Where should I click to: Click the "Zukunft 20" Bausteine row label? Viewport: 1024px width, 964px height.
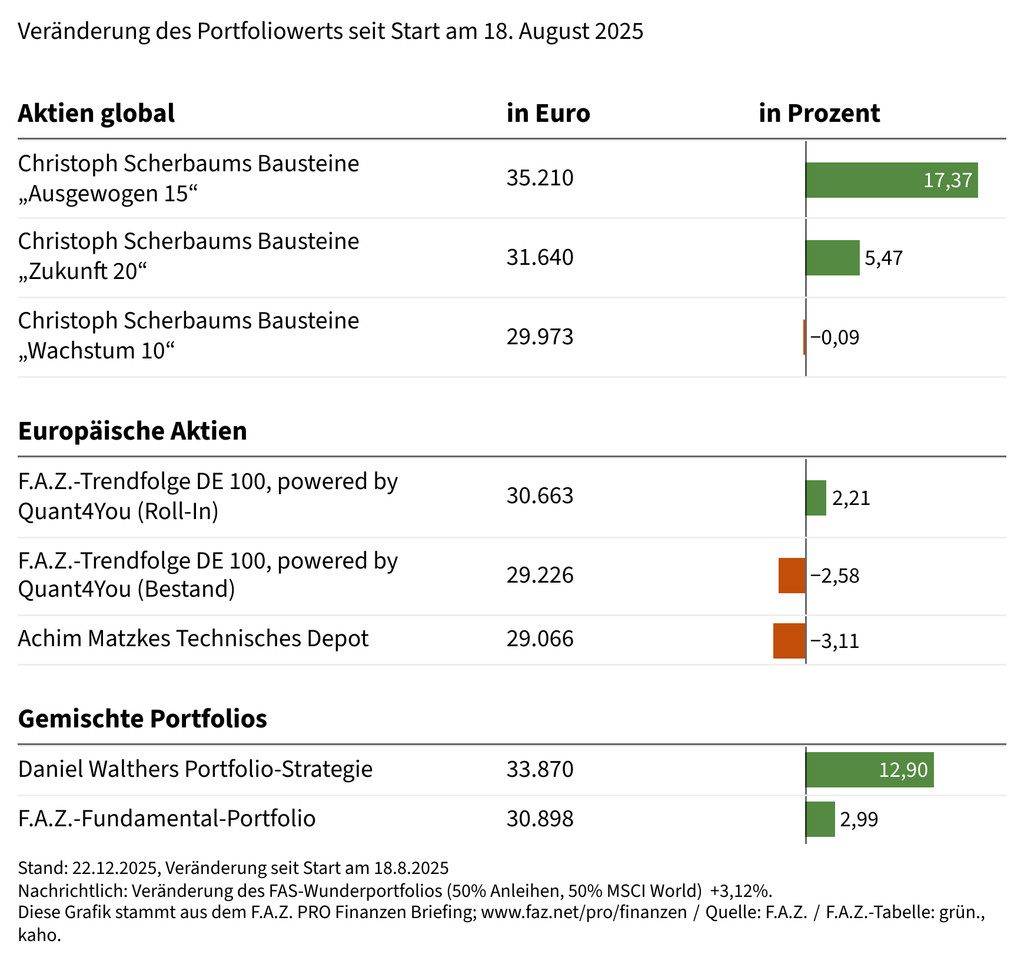pyautogui.click(x=188, y=257)
